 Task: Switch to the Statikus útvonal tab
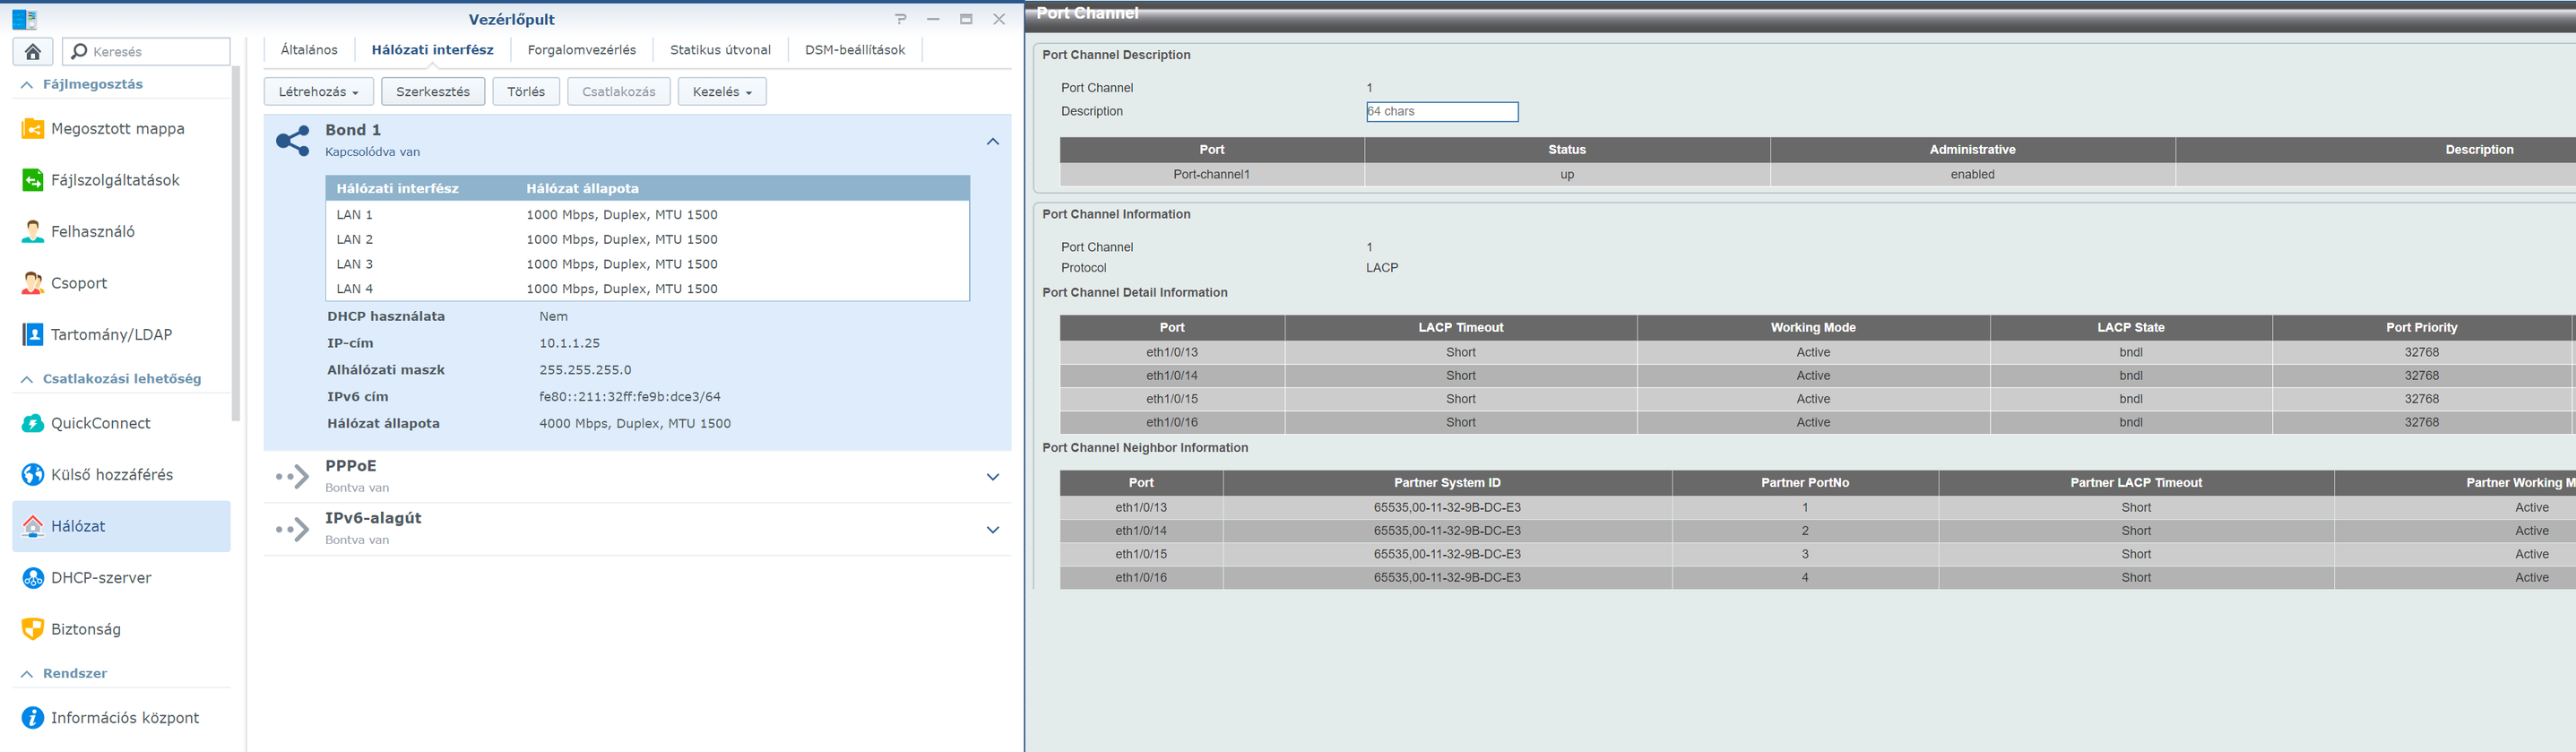(x=720, y=50)
